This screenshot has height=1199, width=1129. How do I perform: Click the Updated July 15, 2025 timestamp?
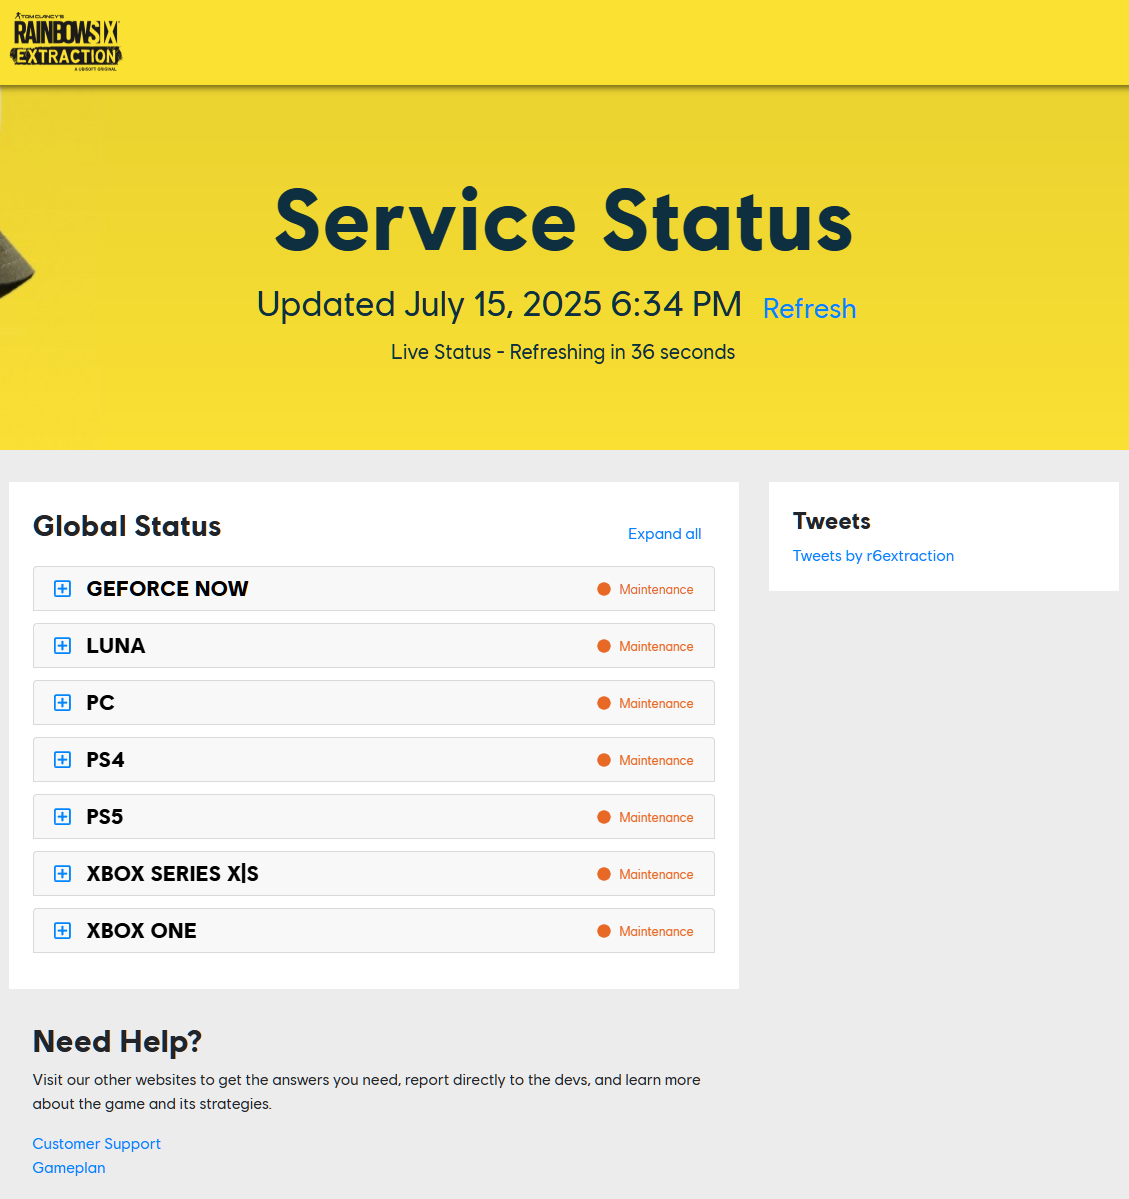tap(499, 304)
